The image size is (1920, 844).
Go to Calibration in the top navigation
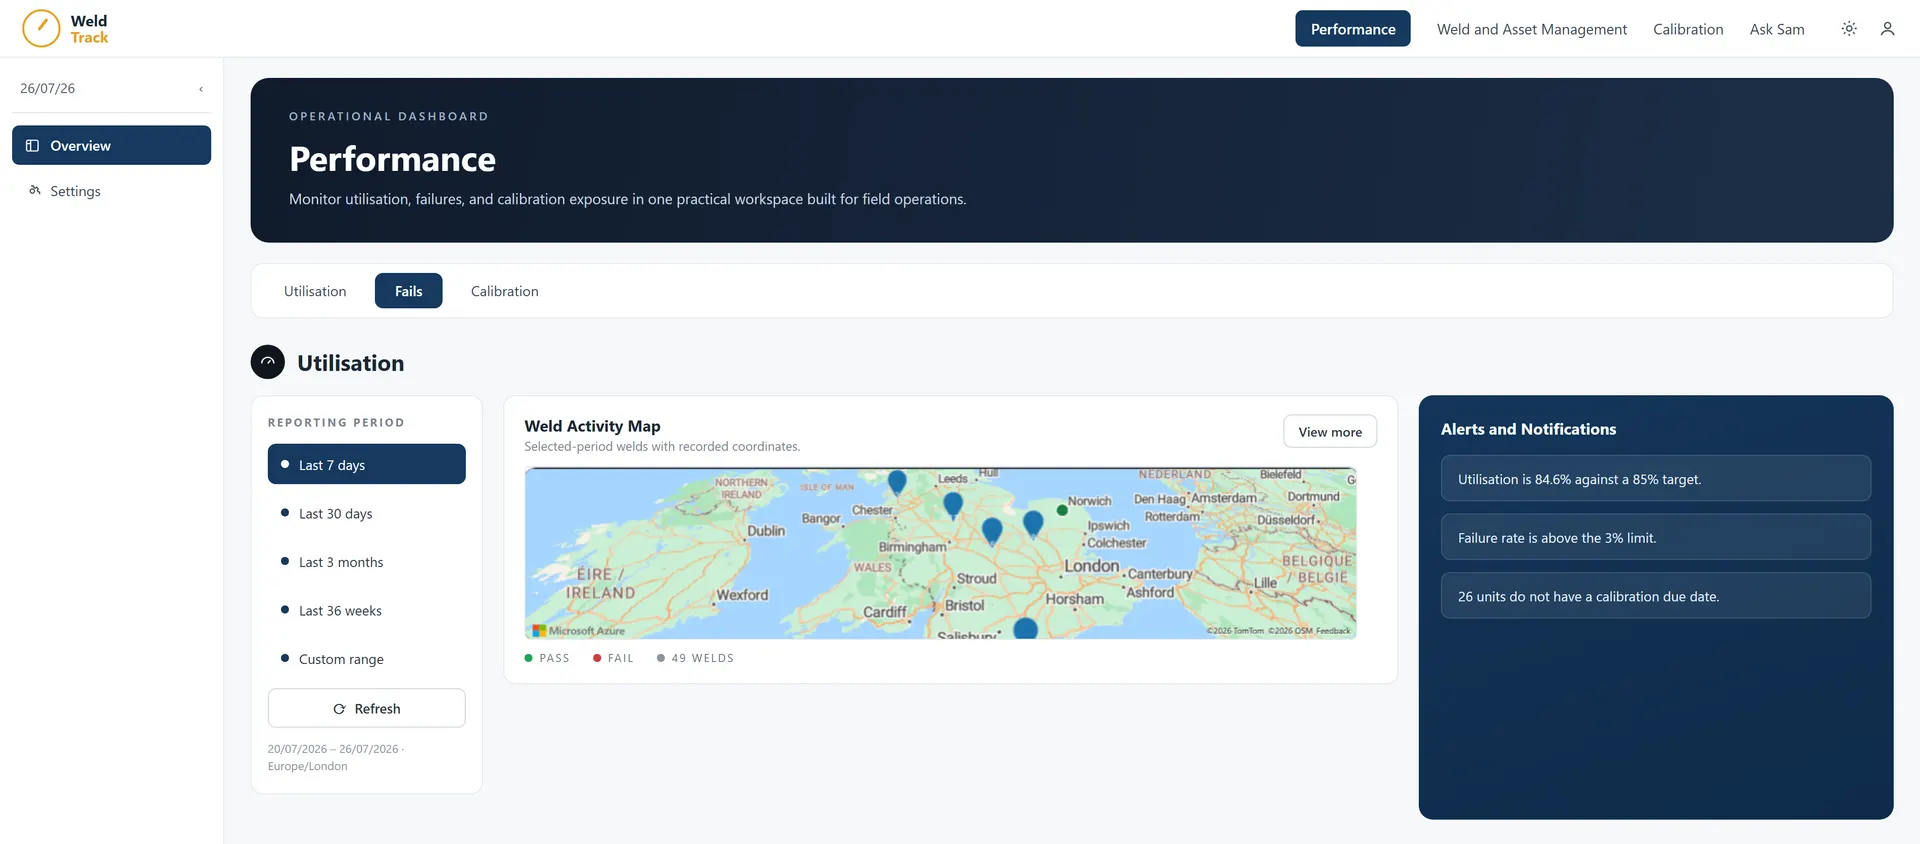coord(1688,29)
